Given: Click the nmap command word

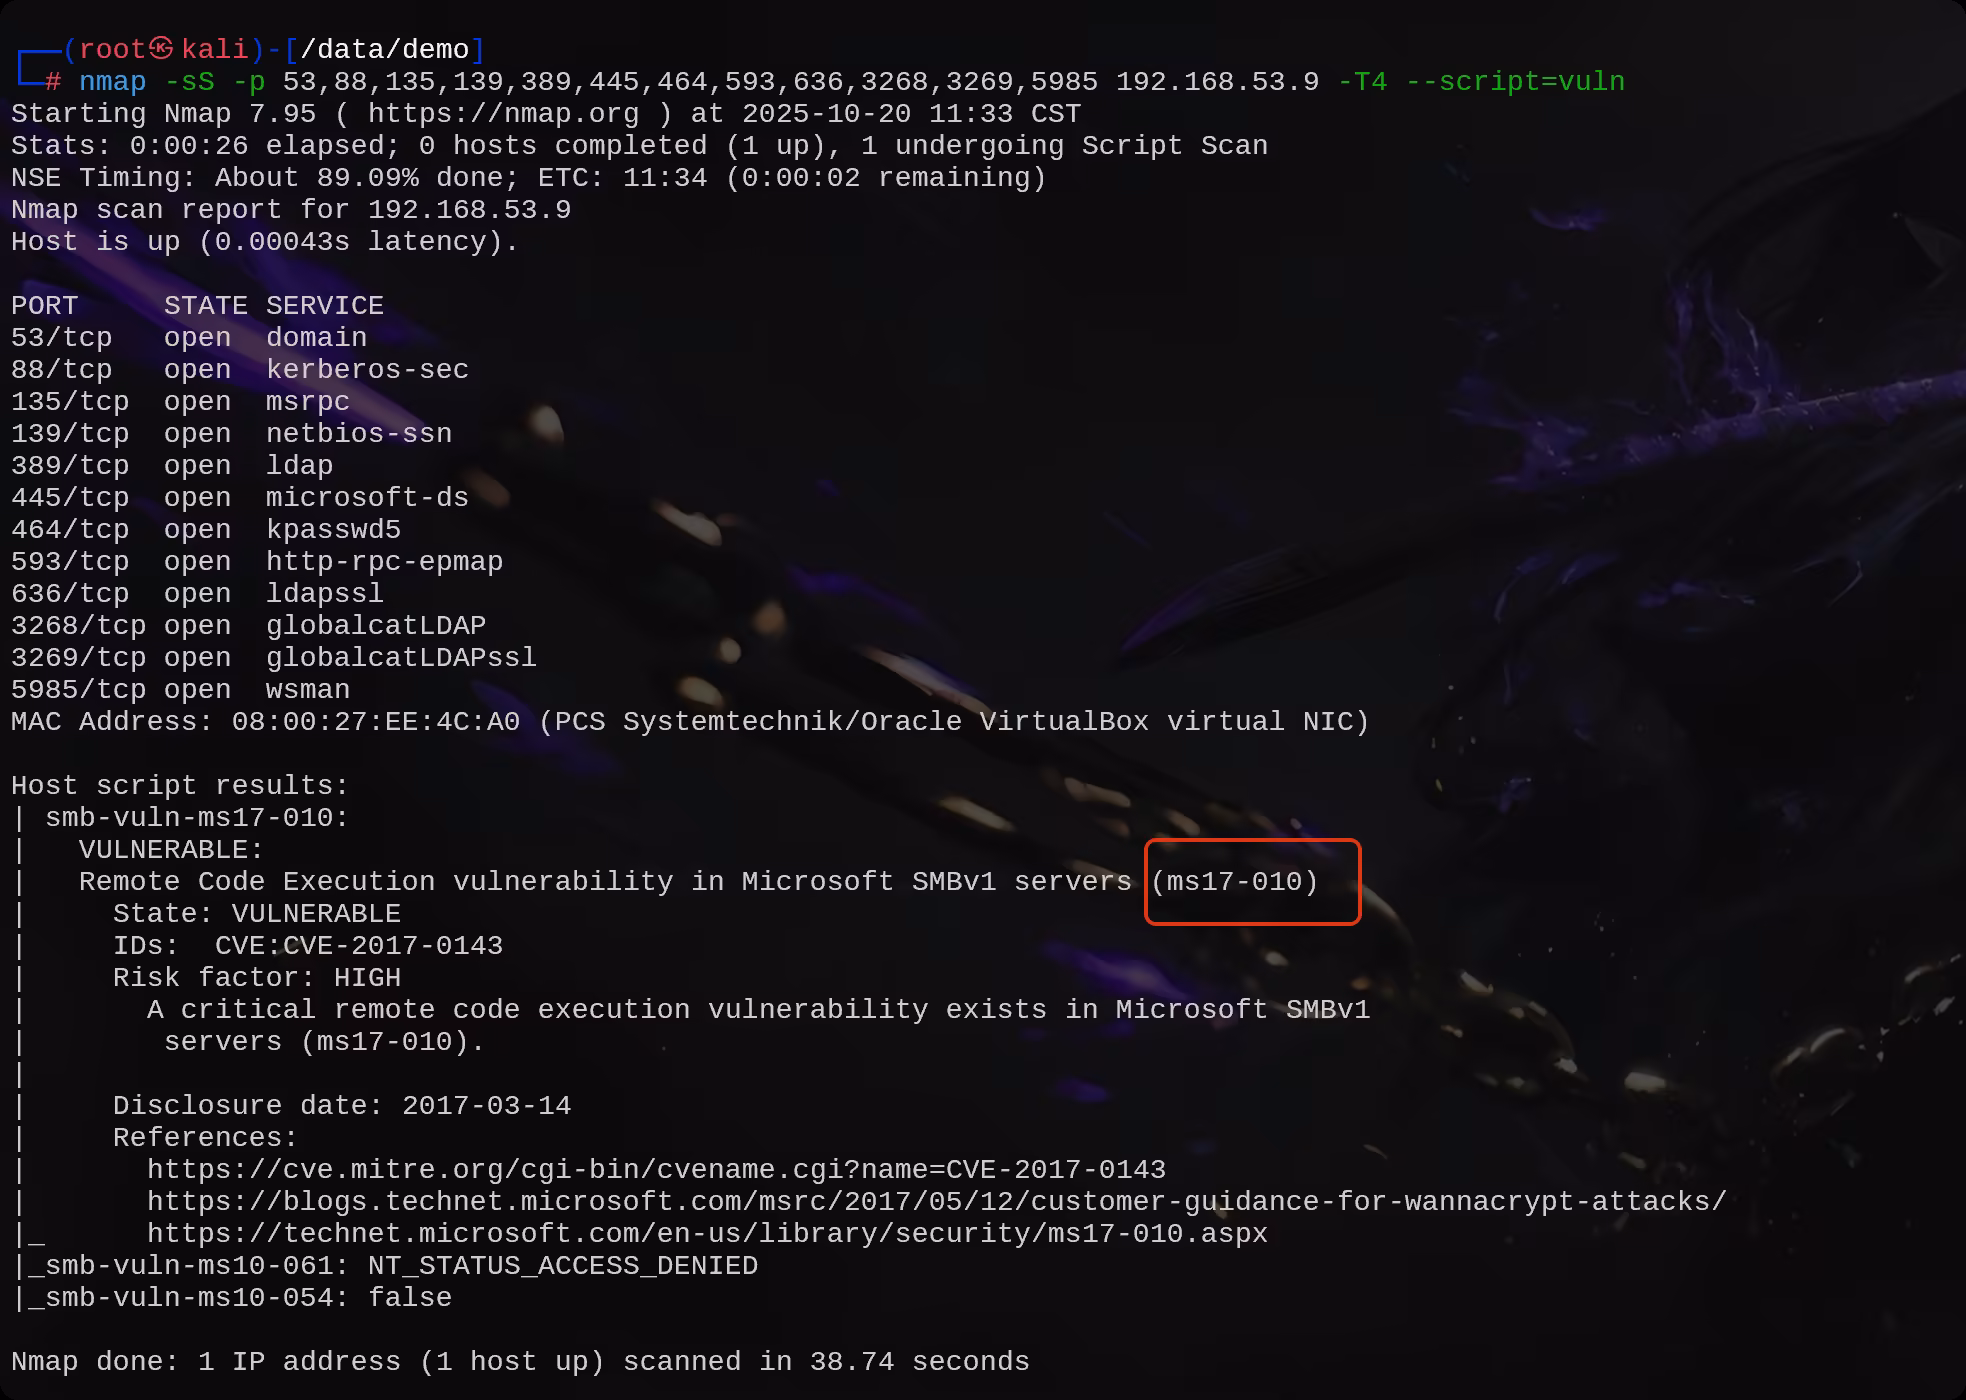Looking at the screenshot, I should [113, 82].
